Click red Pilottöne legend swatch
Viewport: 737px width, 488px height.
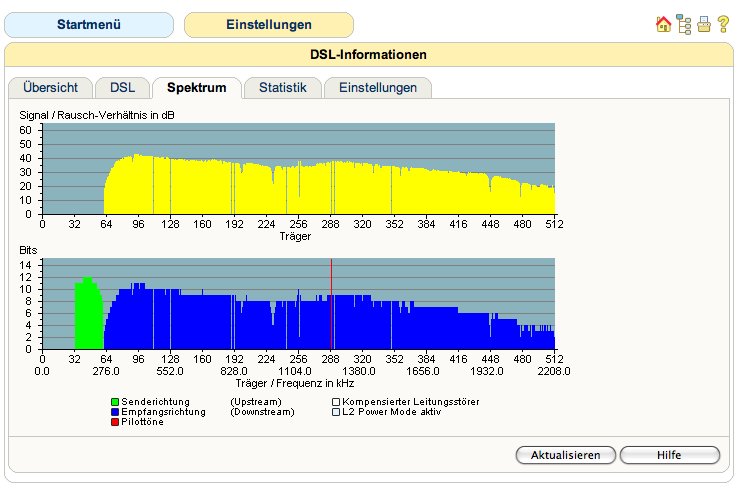[115, 422]
